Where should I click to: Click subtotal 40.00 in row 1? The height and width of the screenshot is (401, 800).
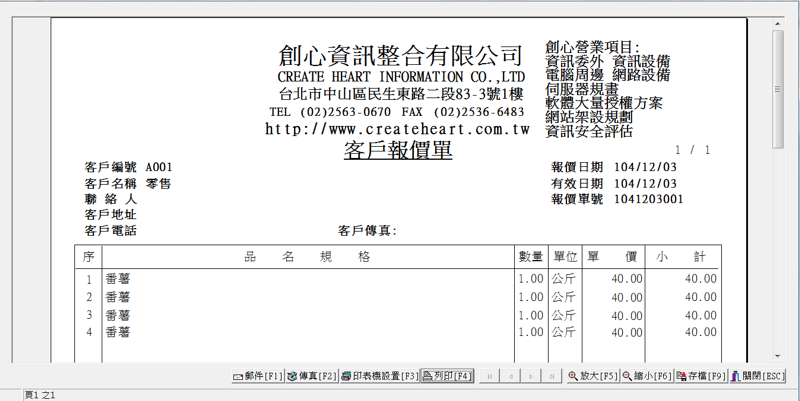701,279
